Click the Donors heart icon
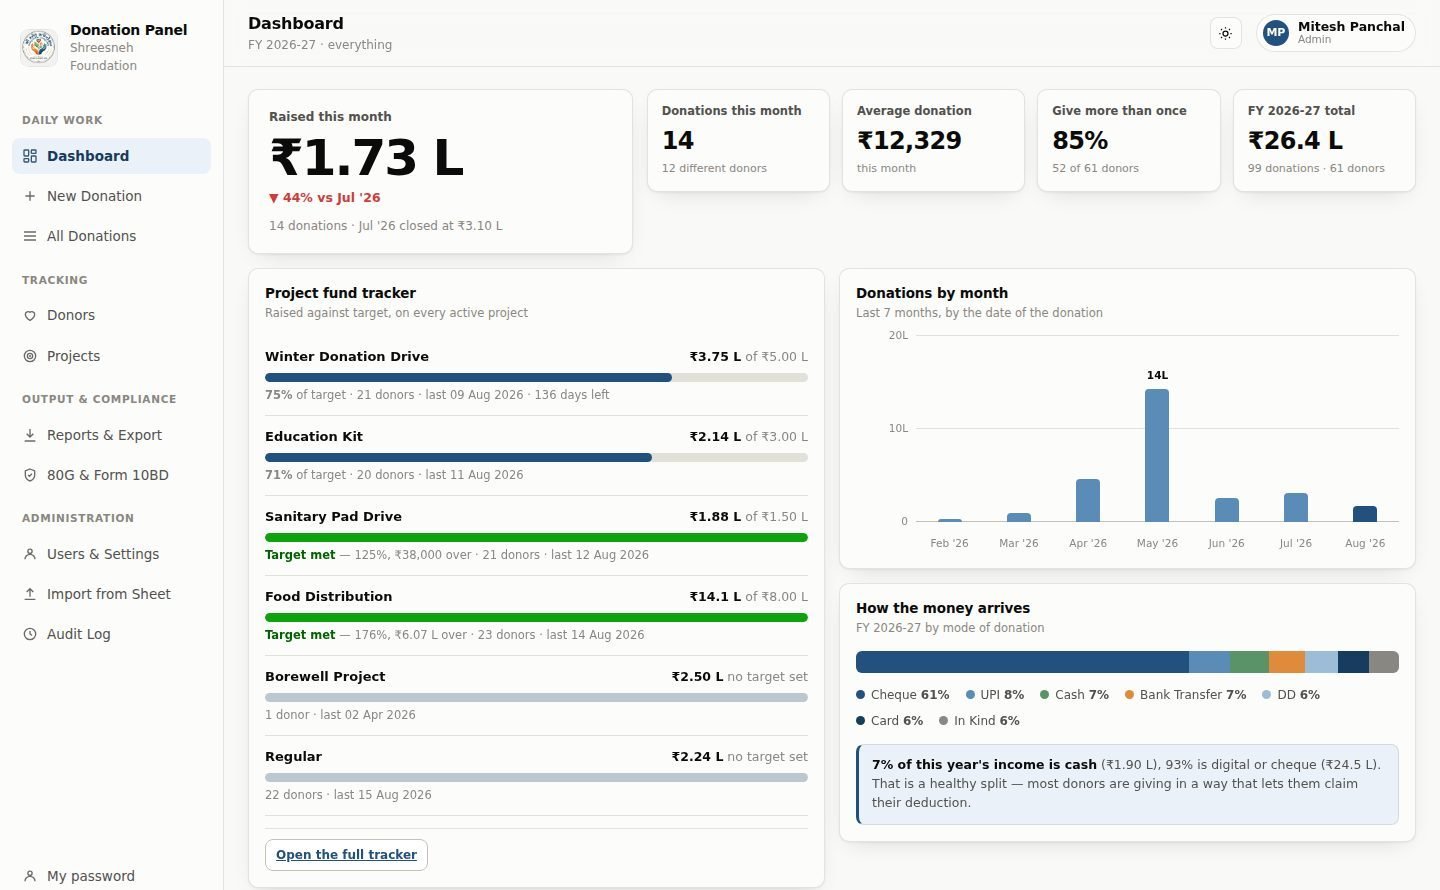This screenshot has width=1440, height=890. [x=30, y=315]
